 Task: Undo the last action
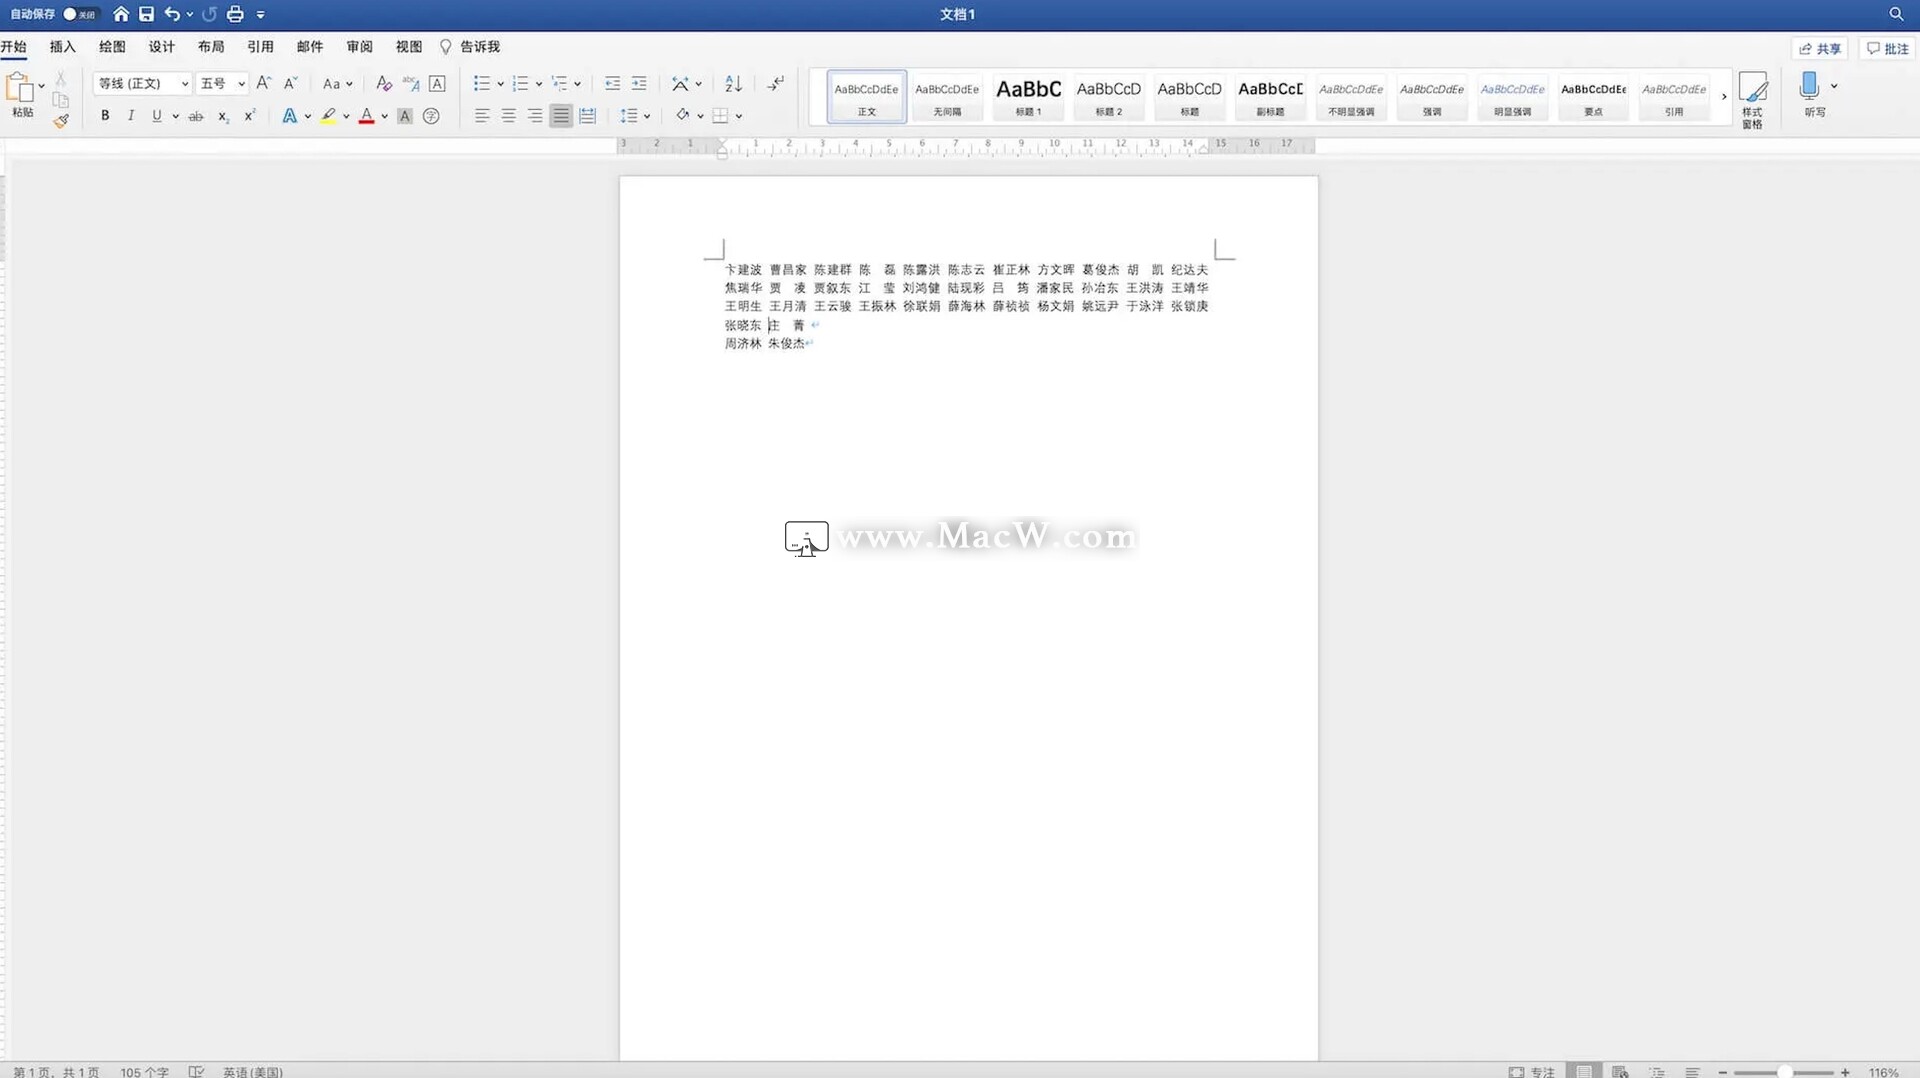[x=172, y=14]
